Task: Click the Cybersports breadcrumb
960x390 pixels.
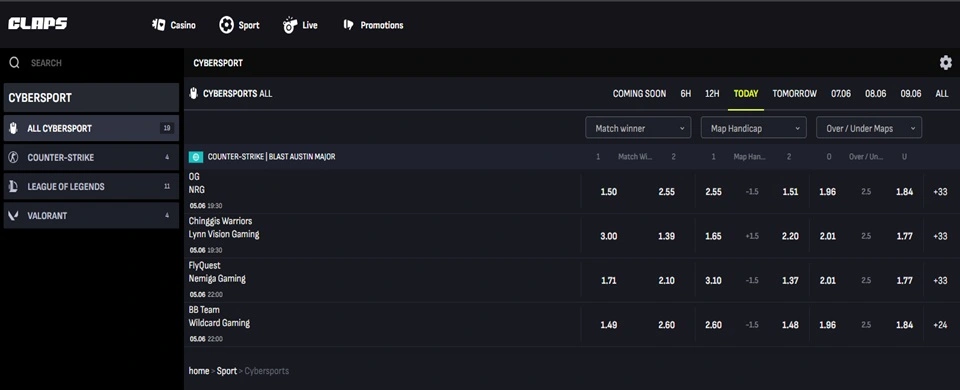Action: [x=266, y=371]
